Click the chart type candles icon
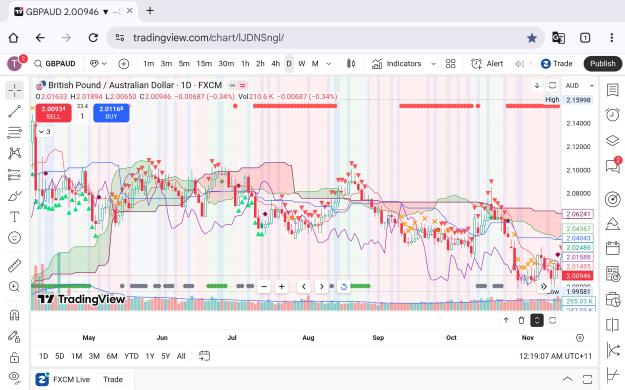This screenshot has height=390, width=625. click(351, 63)
